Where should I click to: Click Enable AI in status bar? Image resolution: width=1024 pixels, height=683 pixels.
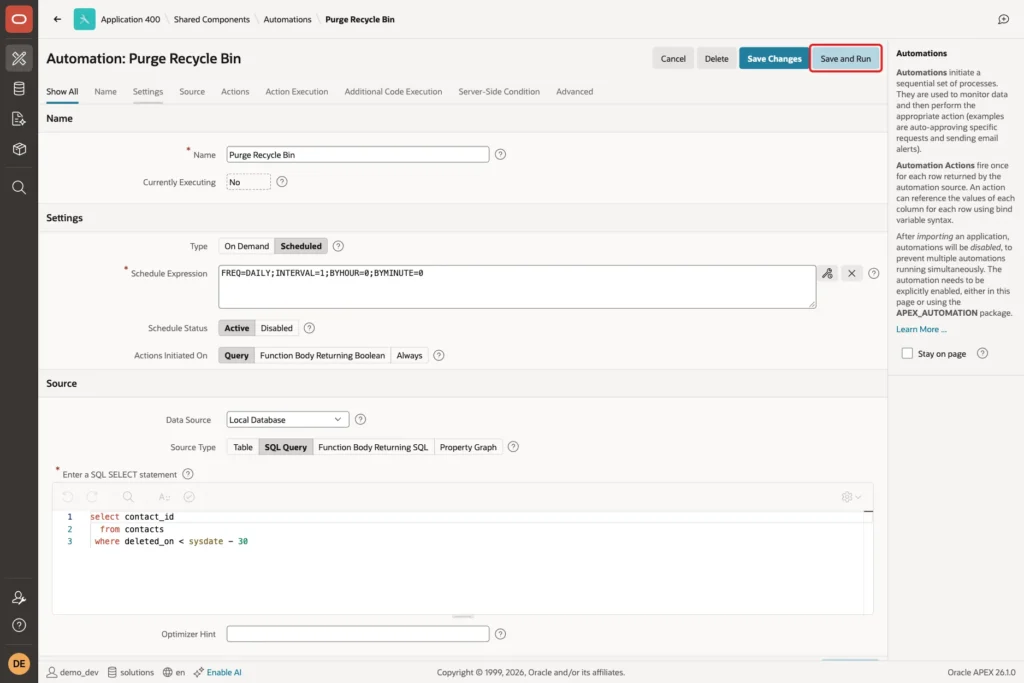[217, 672]
